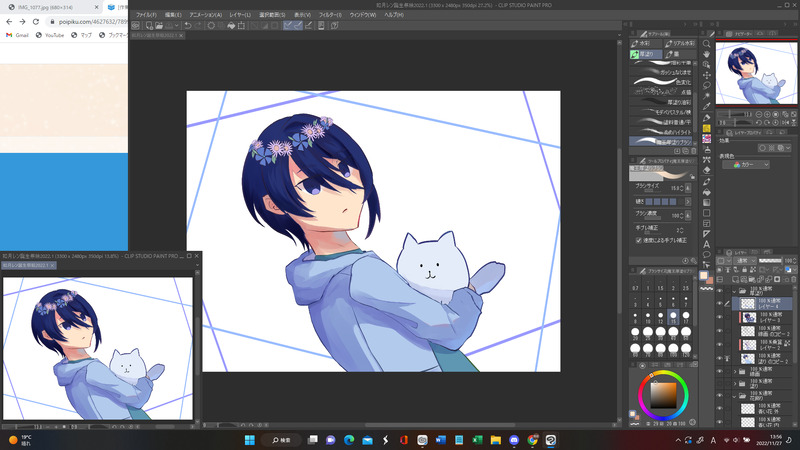The width and height of the screenshot is (800, 450).
Task: Select the Move layer tool
Action: pyautogui.click(x=707, y=75)
